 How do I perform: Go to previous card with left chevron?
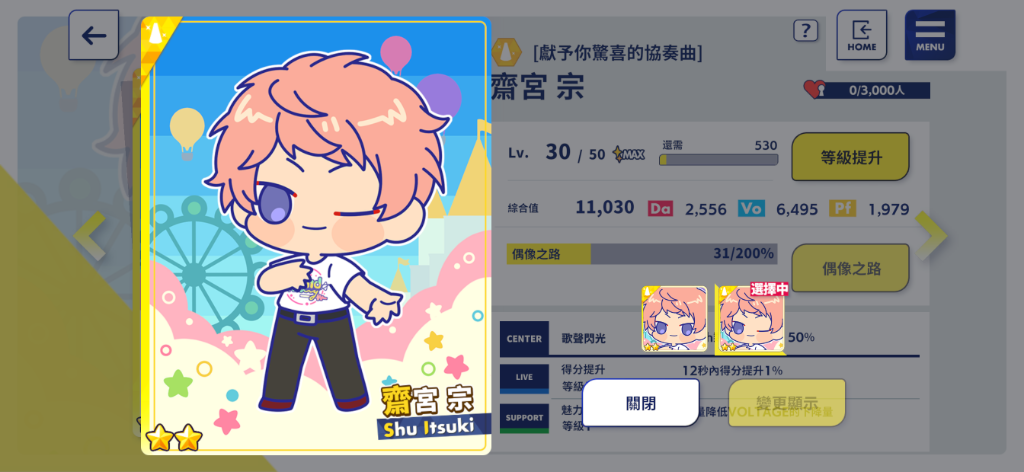89,236
